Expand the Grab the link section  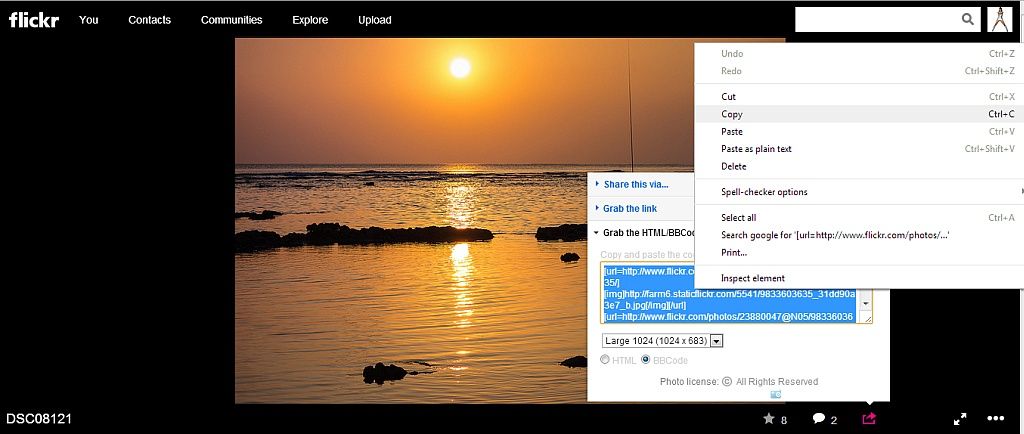pyautogui.click(x=630, y=208)
